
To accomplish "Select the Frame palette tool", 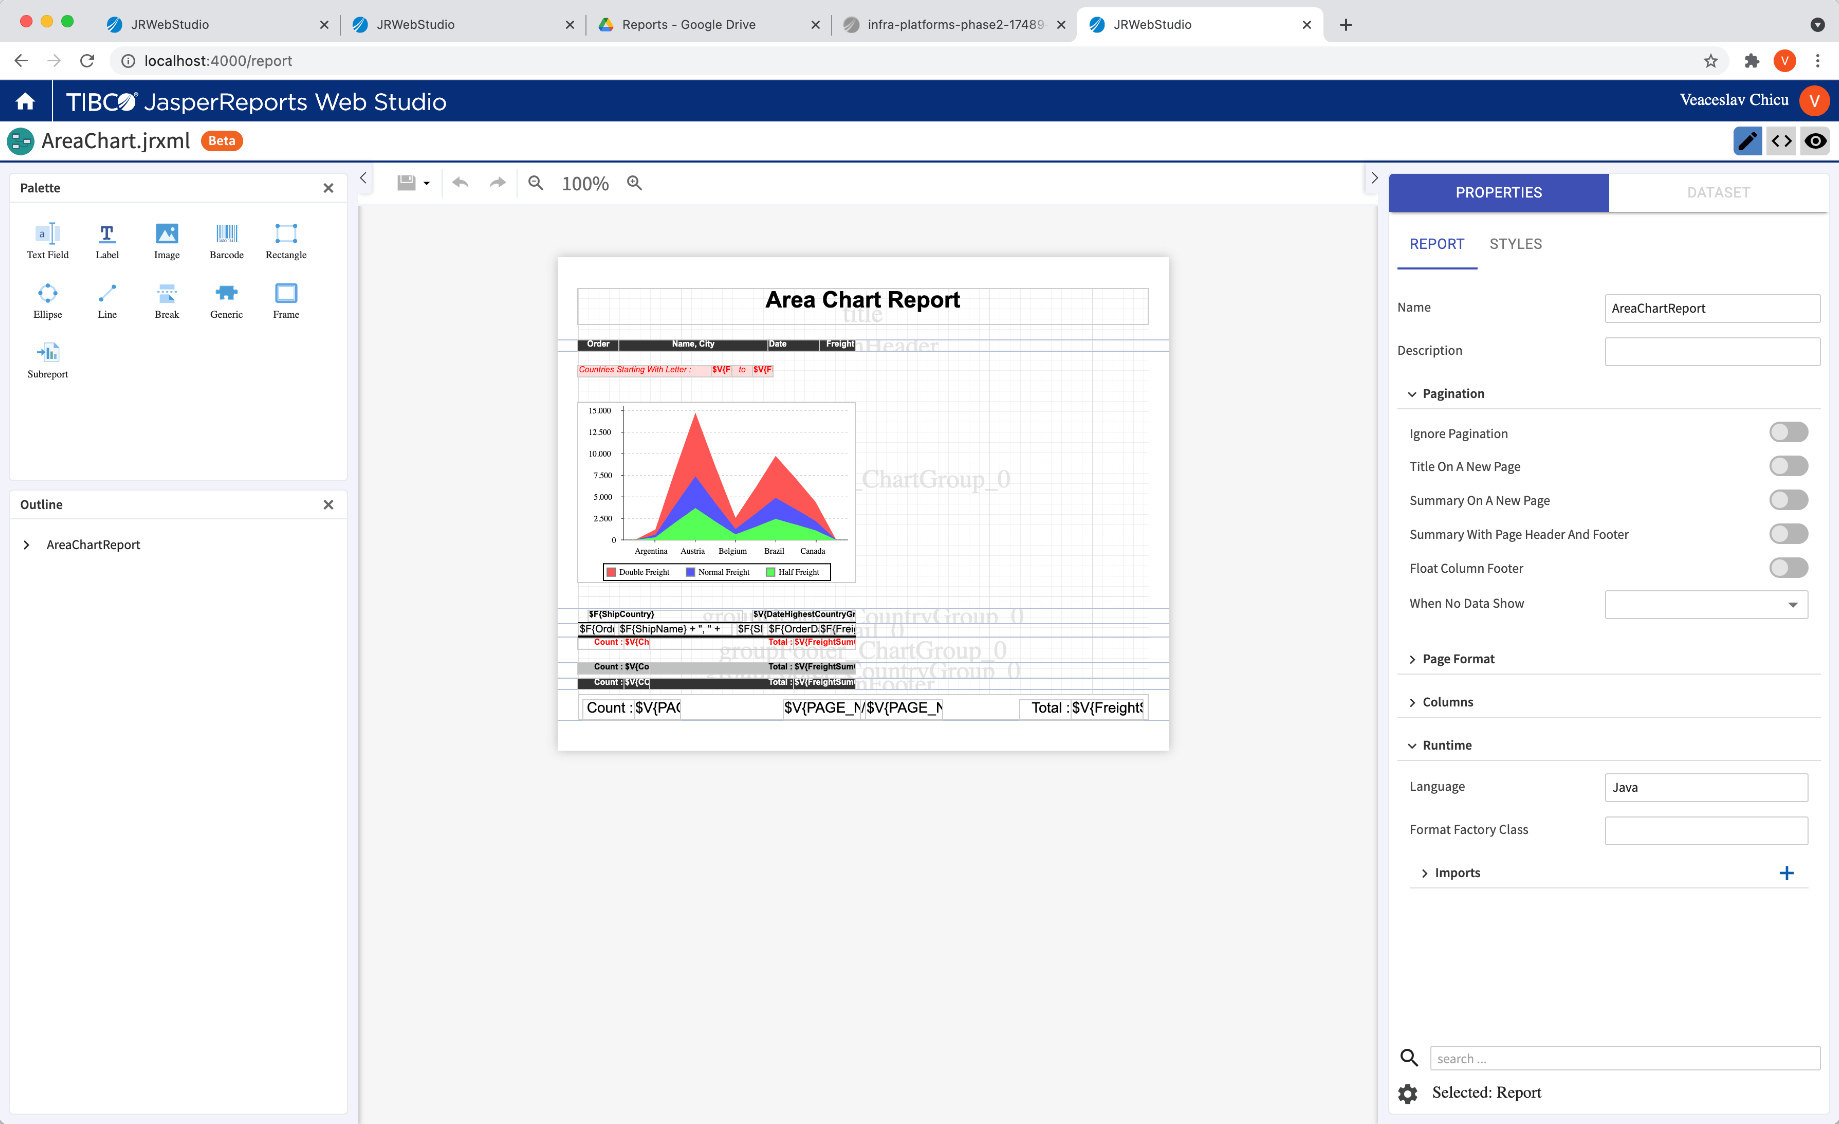I will click(286, 301).
